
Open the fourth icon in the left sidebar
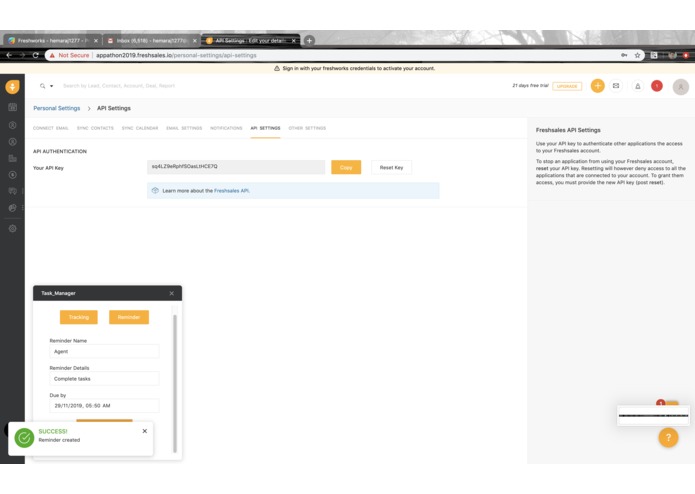pos(12,142)
